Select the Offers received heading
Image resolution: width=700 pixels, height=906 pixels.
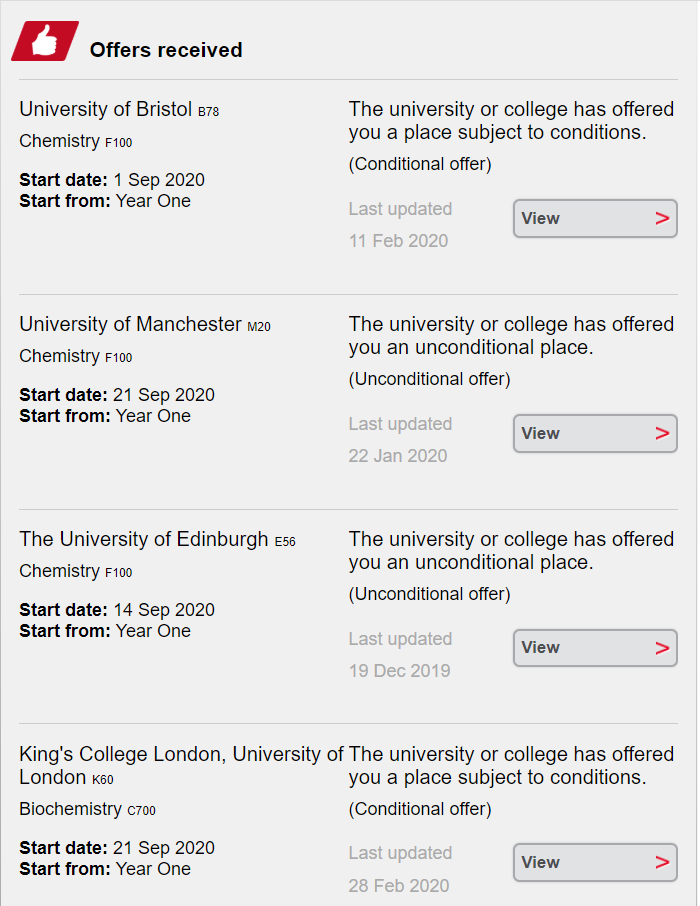point(166,50)
